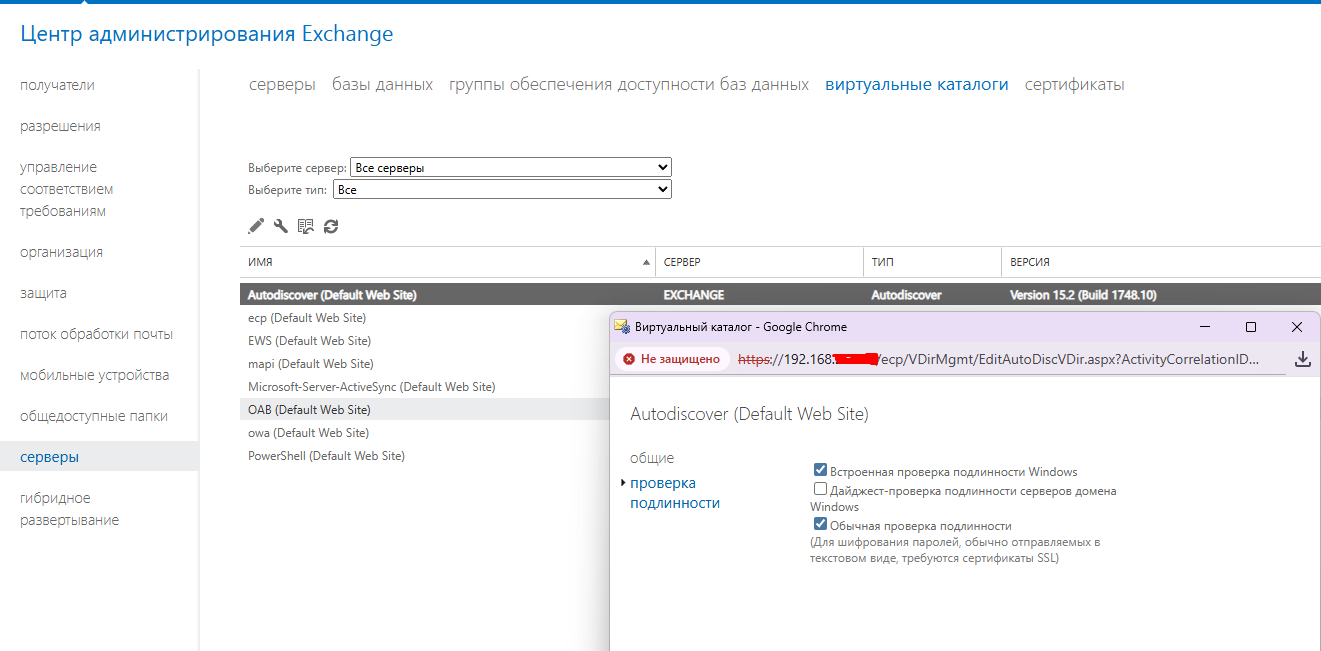Go to 'получатели' in left sidebar

click(x=57, y=85)
